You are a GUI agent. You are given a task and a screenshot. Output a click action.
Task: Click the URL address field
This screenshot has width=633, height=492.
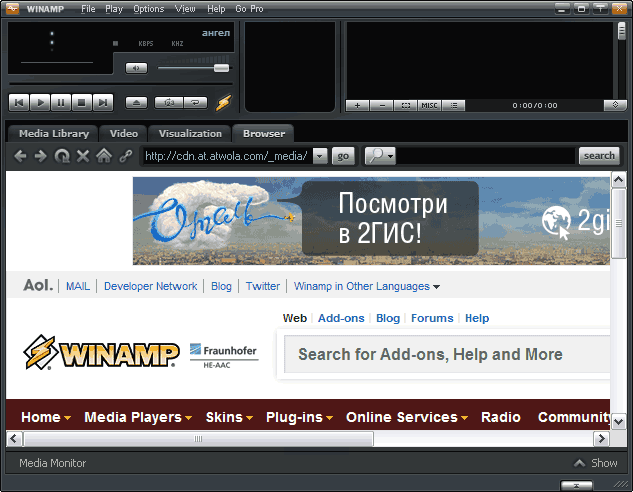[x=227, y=156]
